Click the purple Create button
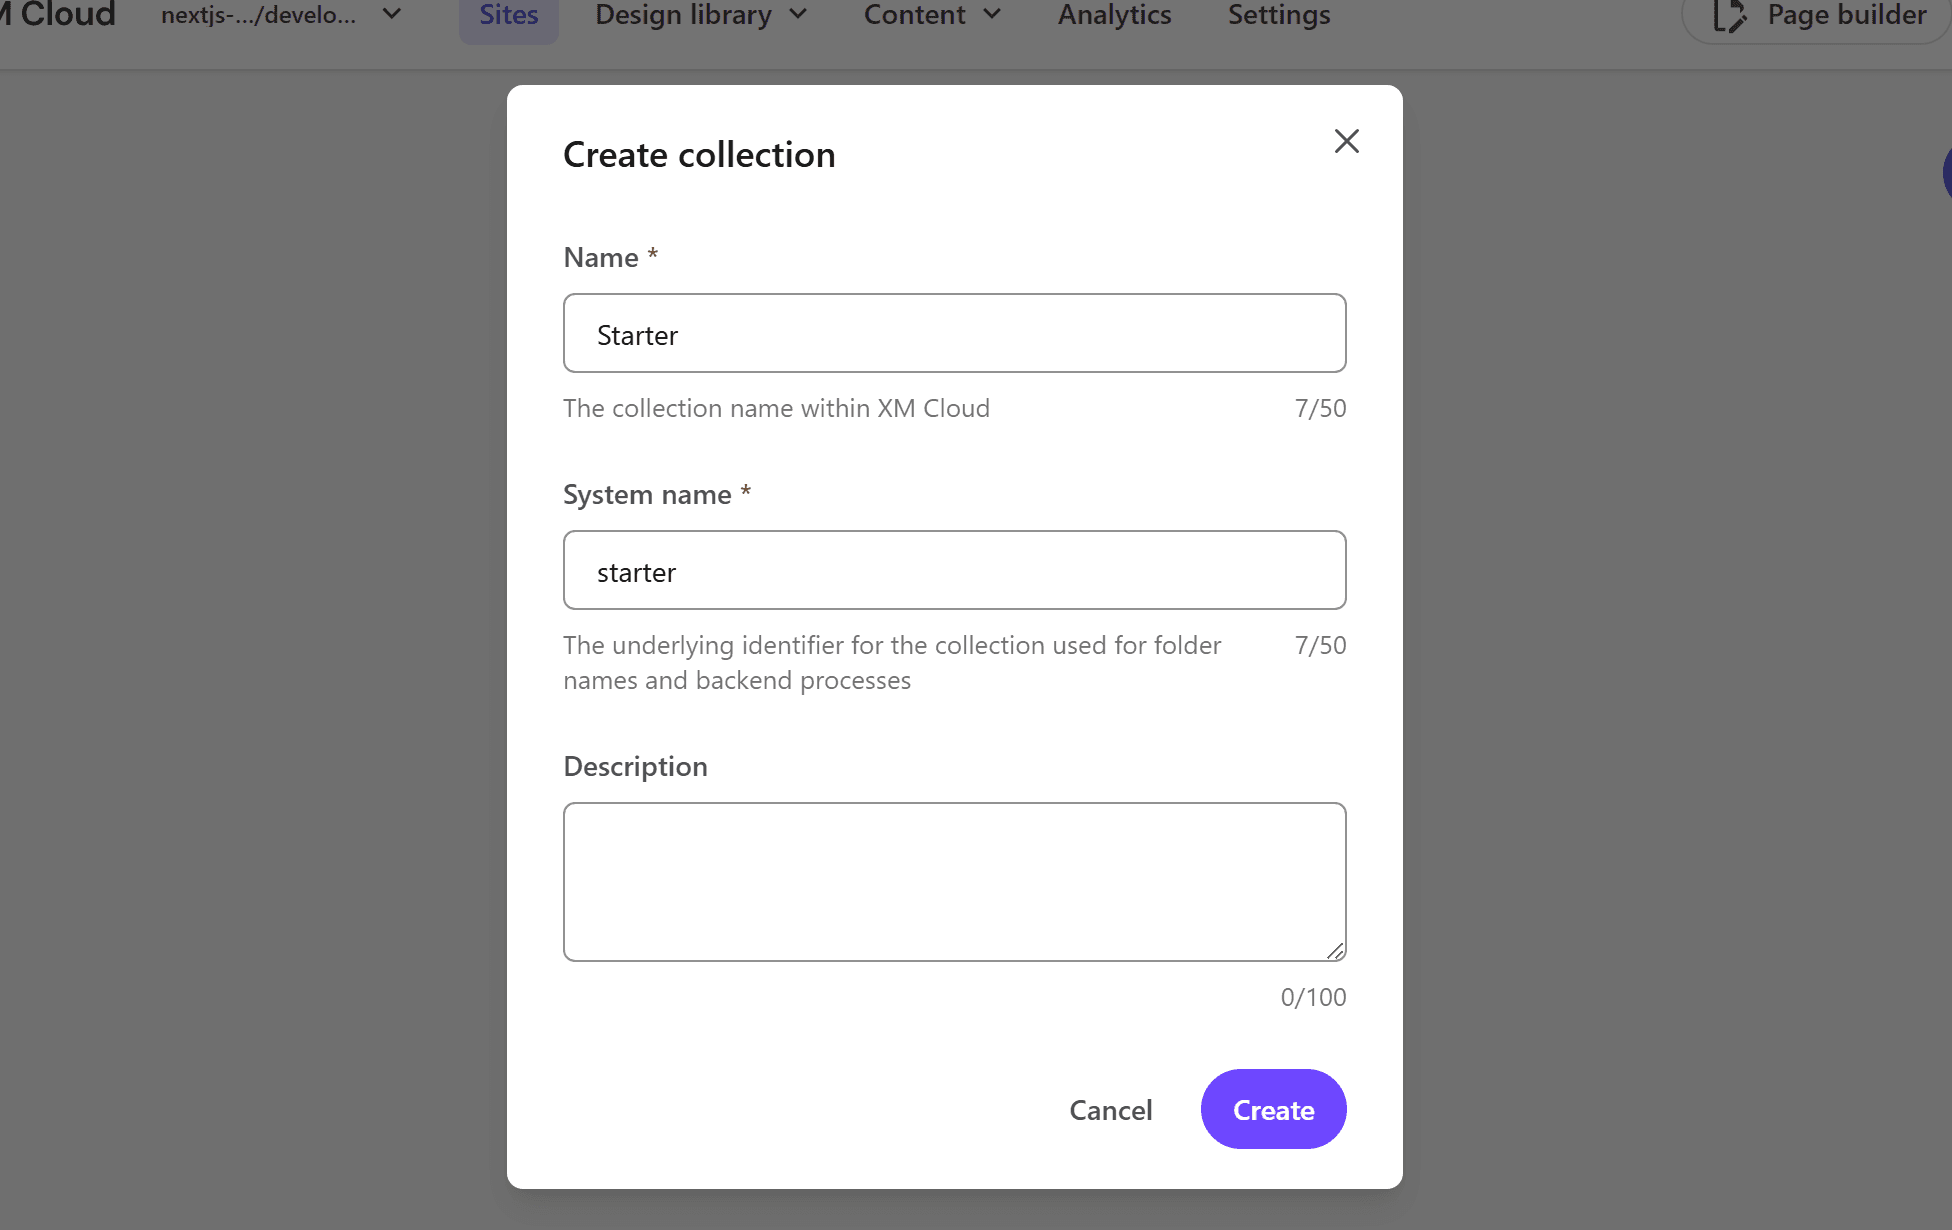Viewport: 1952px width, 1230px height. (1273, 1109)
